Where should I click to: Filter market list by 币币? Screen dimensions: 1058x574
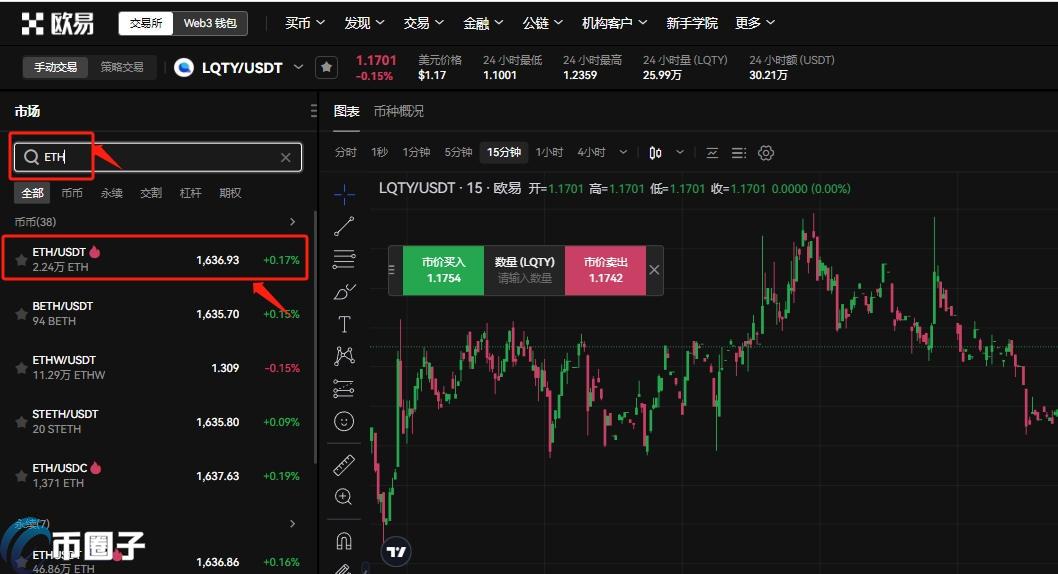coord(72,193)
